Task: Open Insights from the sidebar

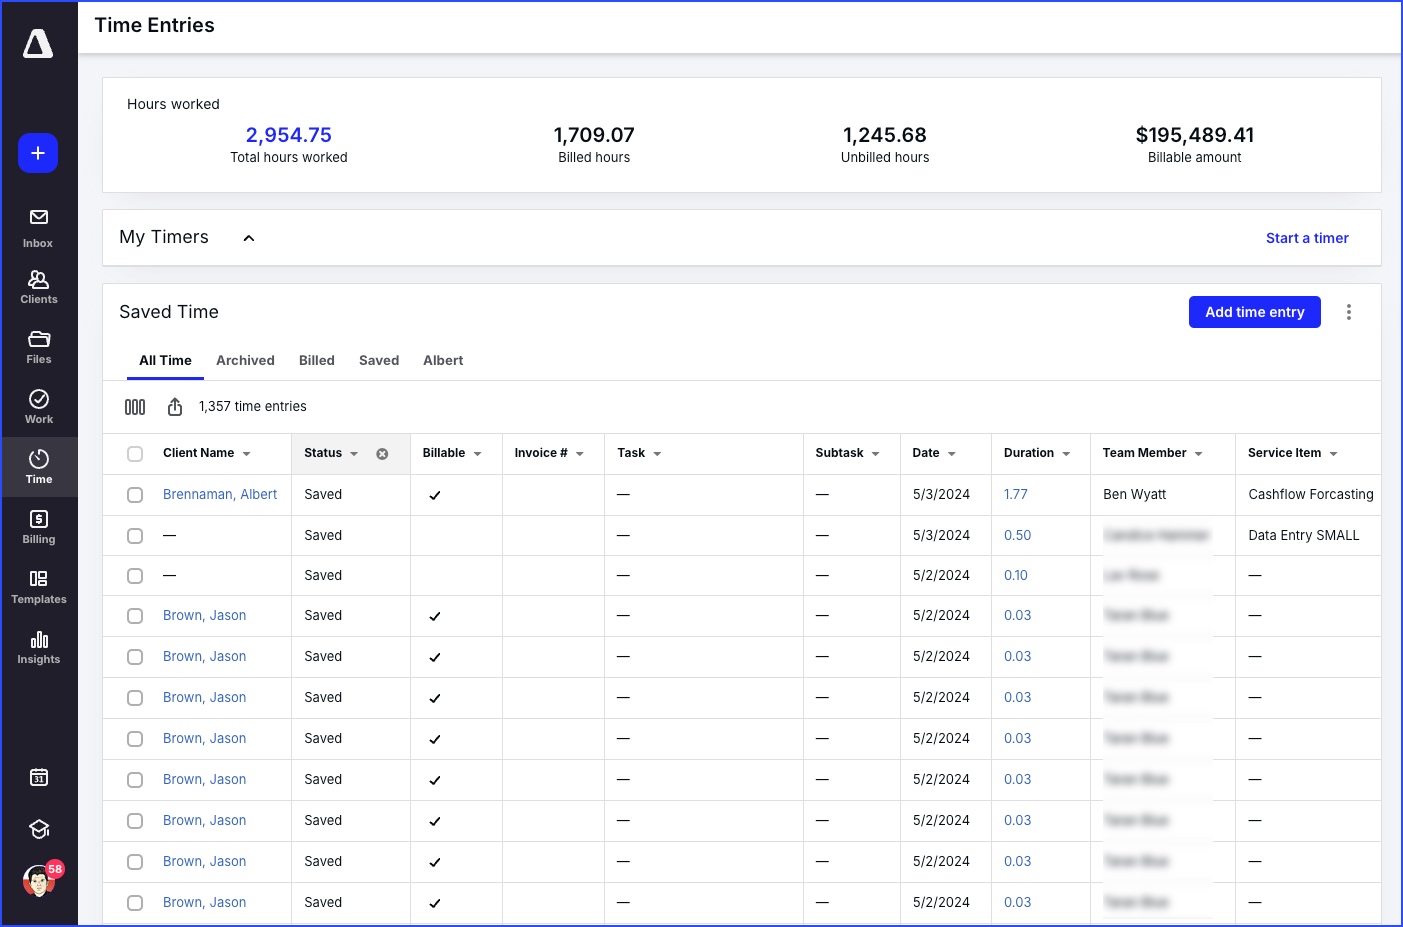Action: pyautogui.click(x=39, y=647)
